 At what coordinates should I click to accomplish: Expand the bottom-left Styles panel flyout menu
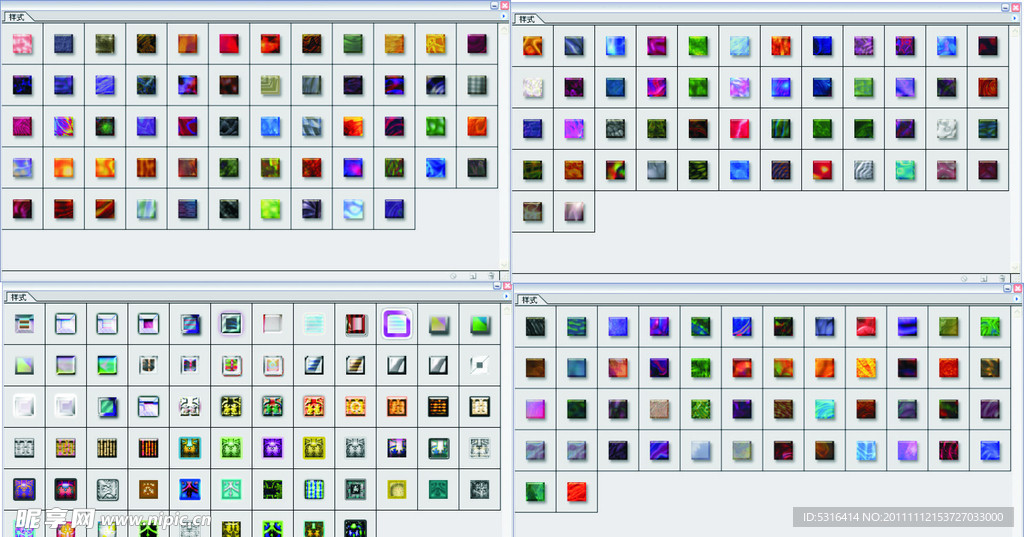(x=506, y=297)
